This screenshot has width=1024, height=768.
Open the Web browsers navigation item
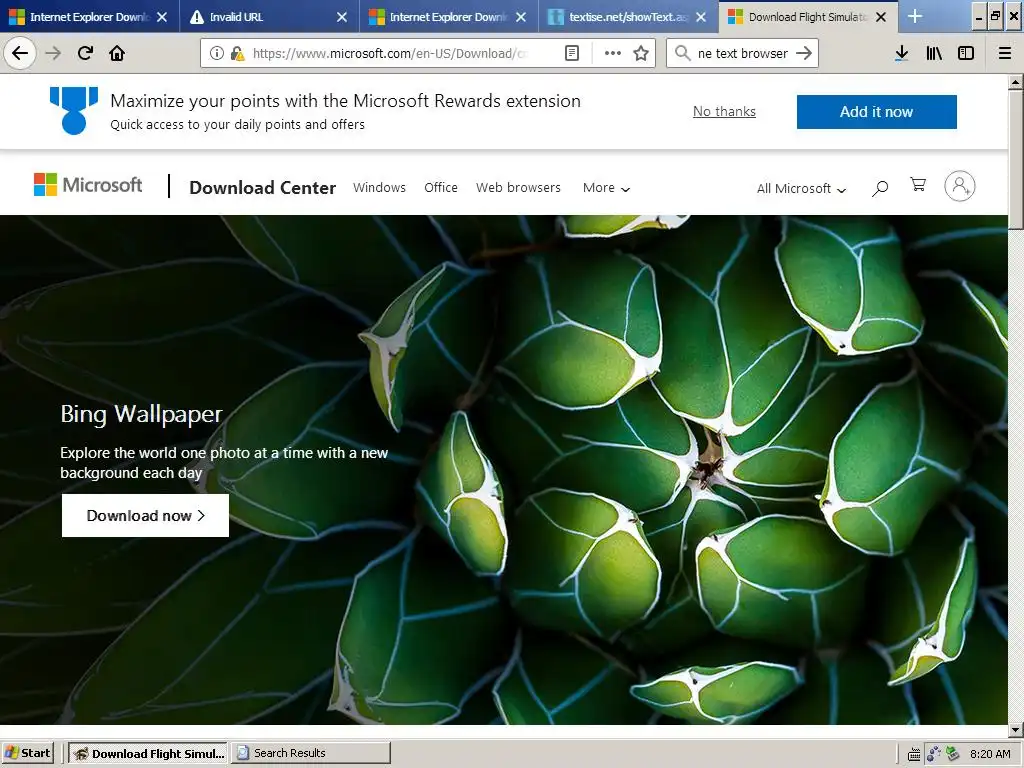[x=518, y=187]
